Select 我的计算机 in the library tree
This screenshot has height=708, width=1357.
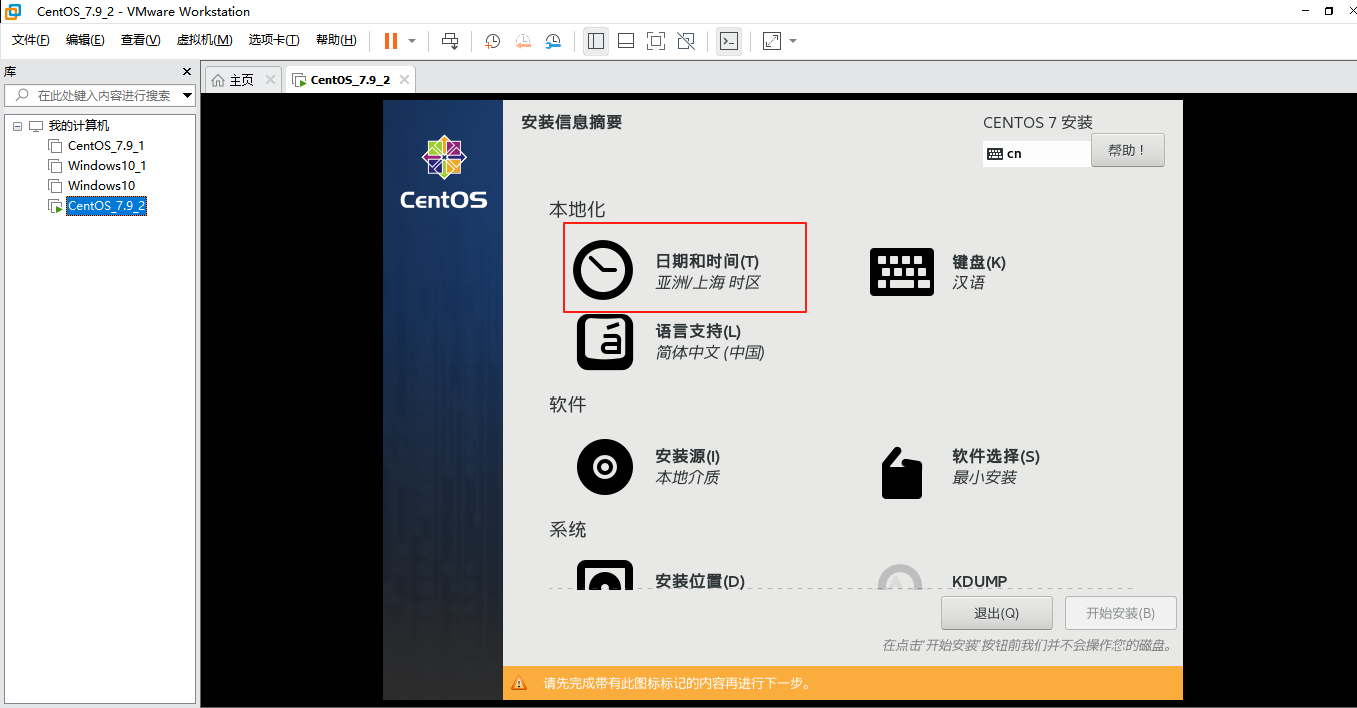pos(79,126)
